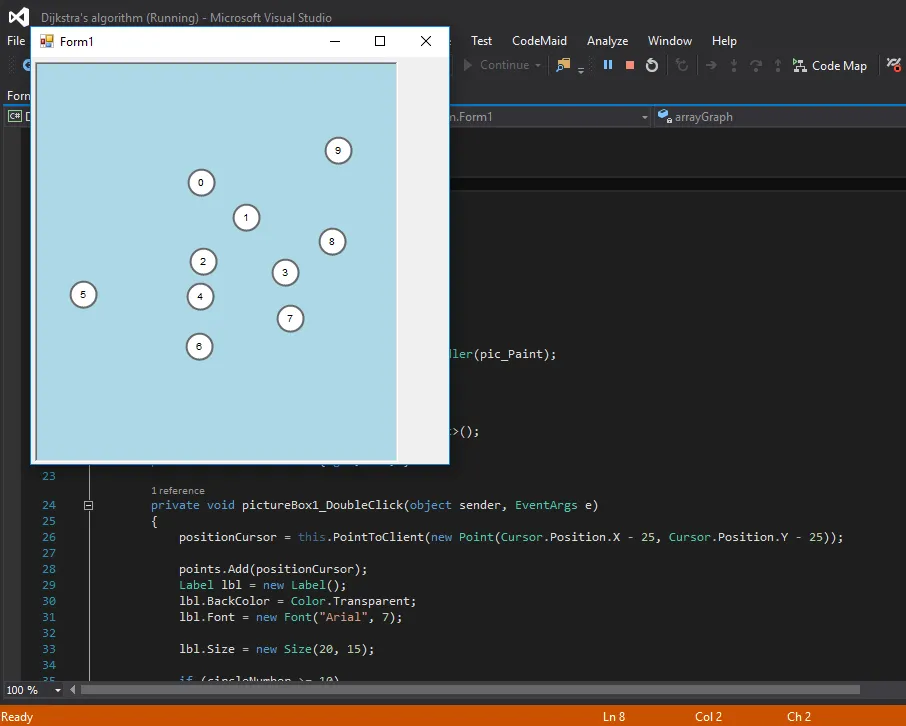Screen dimensions: 906x726
Task: Open the Test menu
Action: tap(481, 41)
